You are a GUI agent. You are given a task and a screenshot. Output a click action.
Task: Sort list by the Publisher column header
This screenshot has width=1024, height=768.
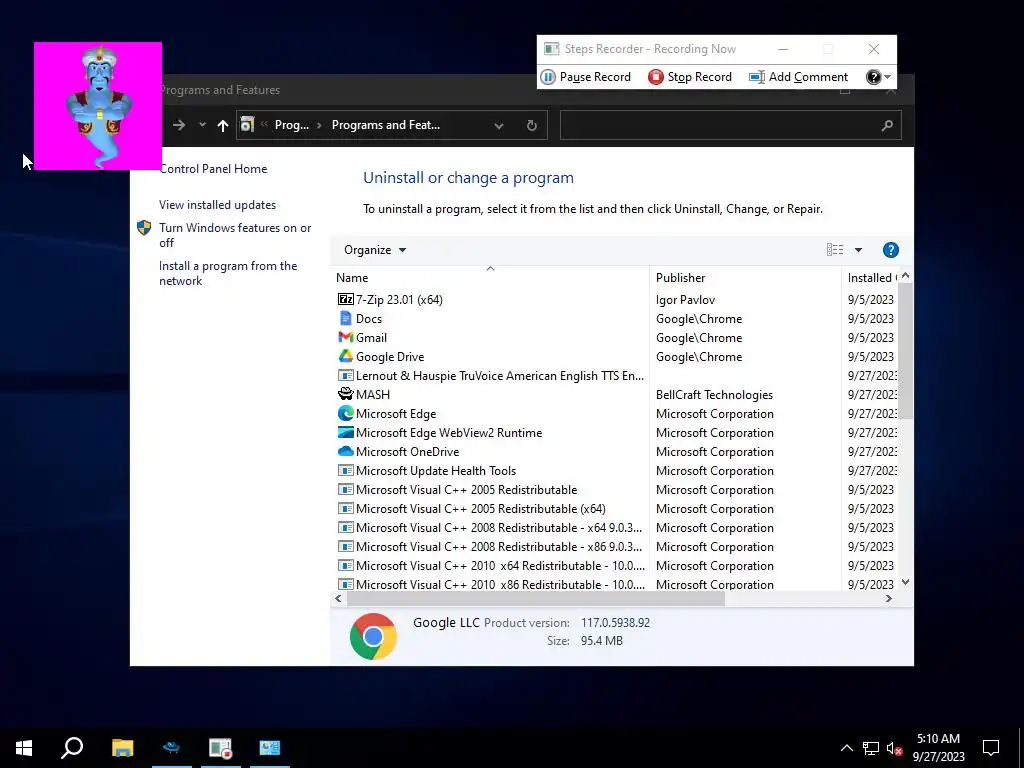tap(744, 278)
